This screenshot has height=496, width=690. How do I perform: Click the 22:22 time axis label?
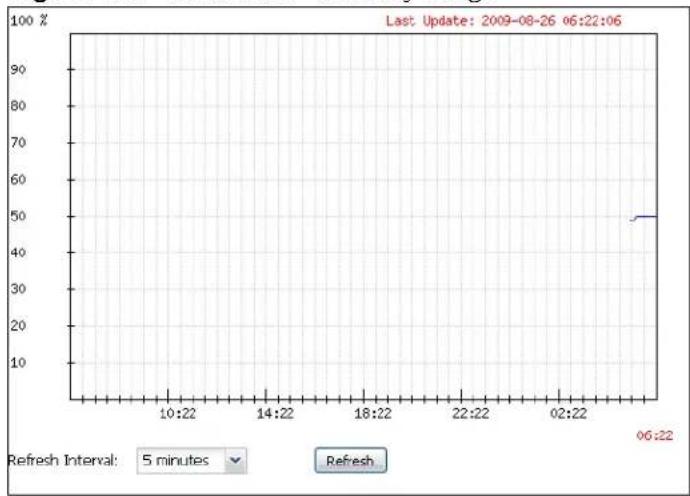[470, 414]
